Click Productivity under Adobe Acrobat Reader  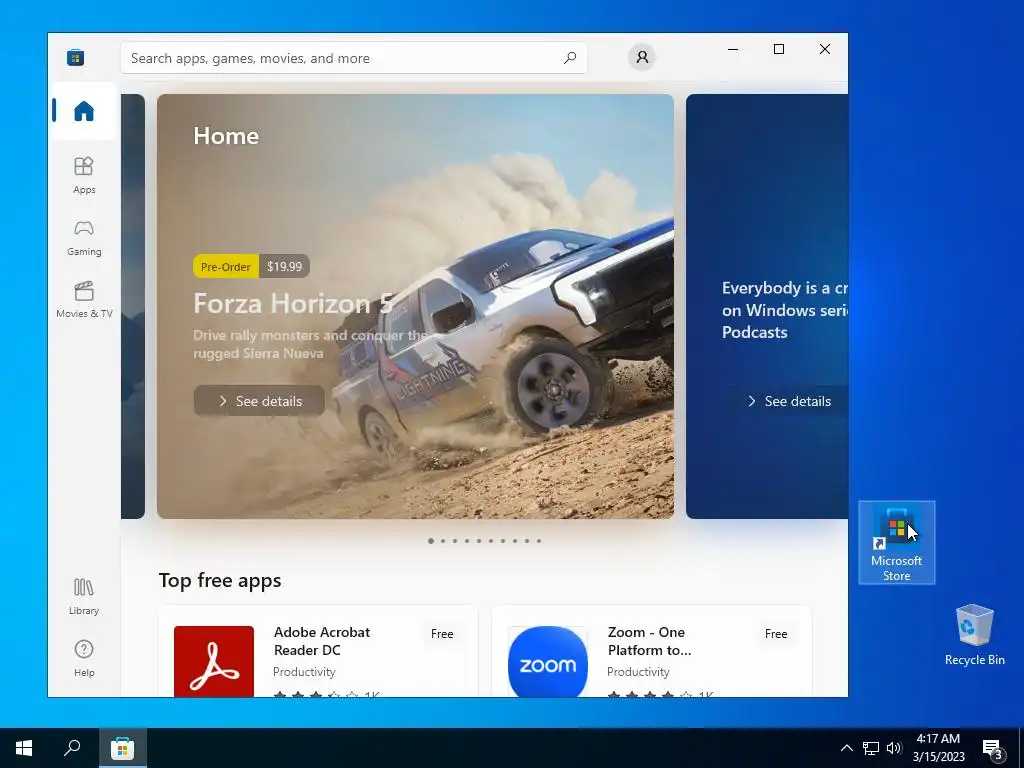[x=304, y=671]
